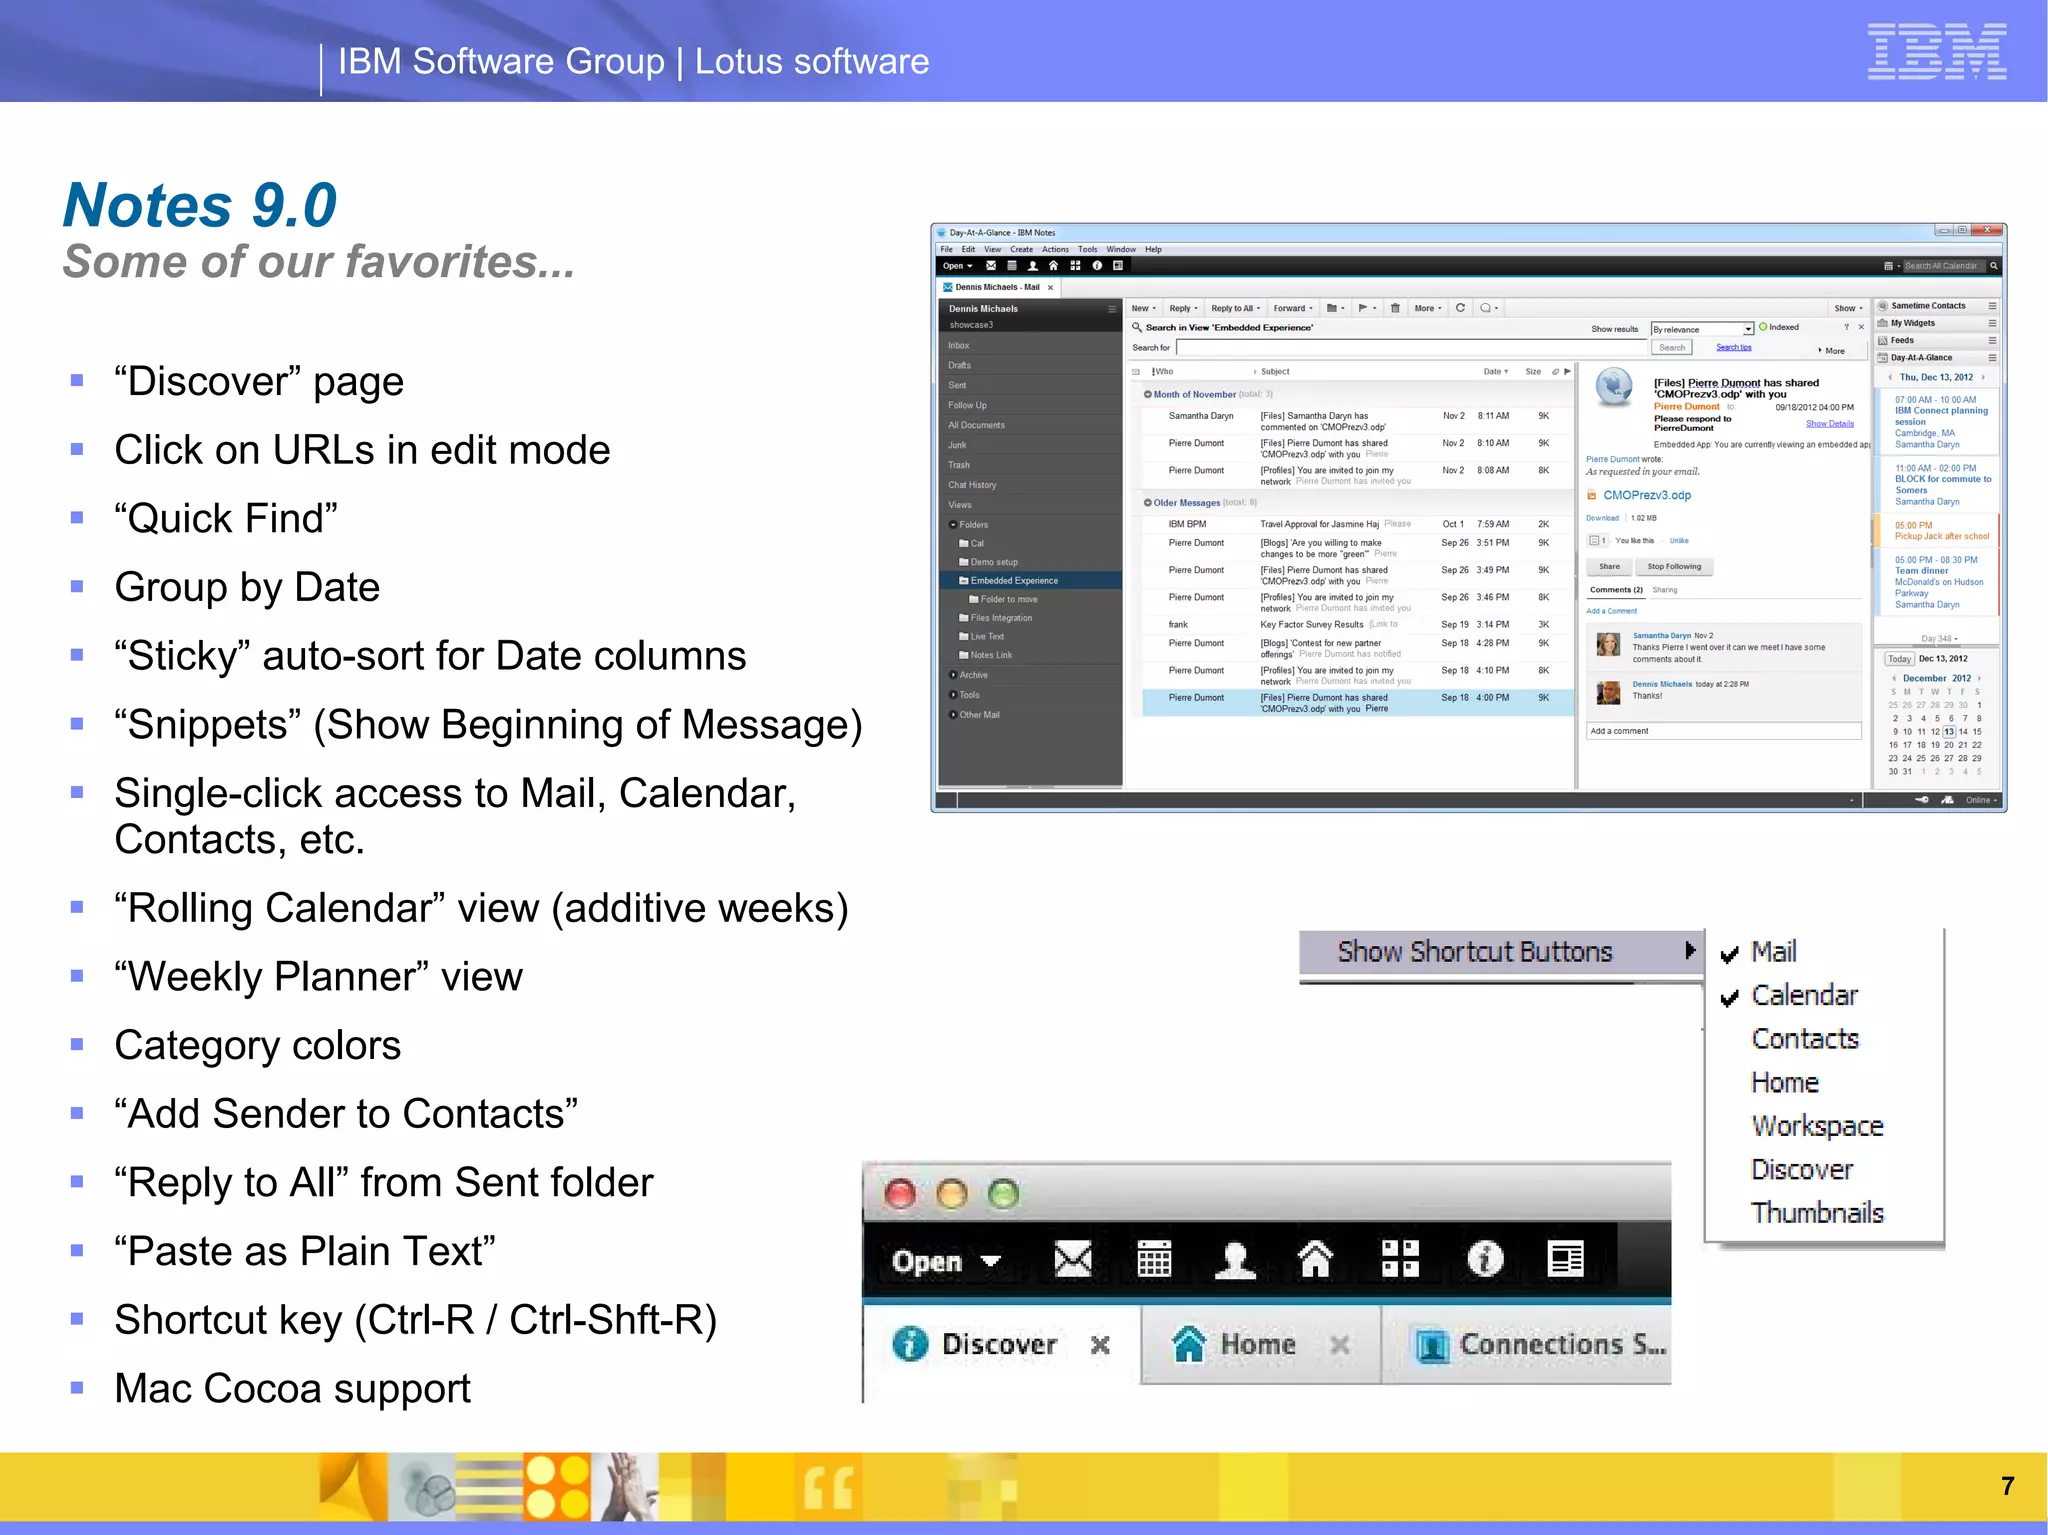The image size is (2048, 1535).
Task: Click the help question mark in search bar
Action: 1846,328
